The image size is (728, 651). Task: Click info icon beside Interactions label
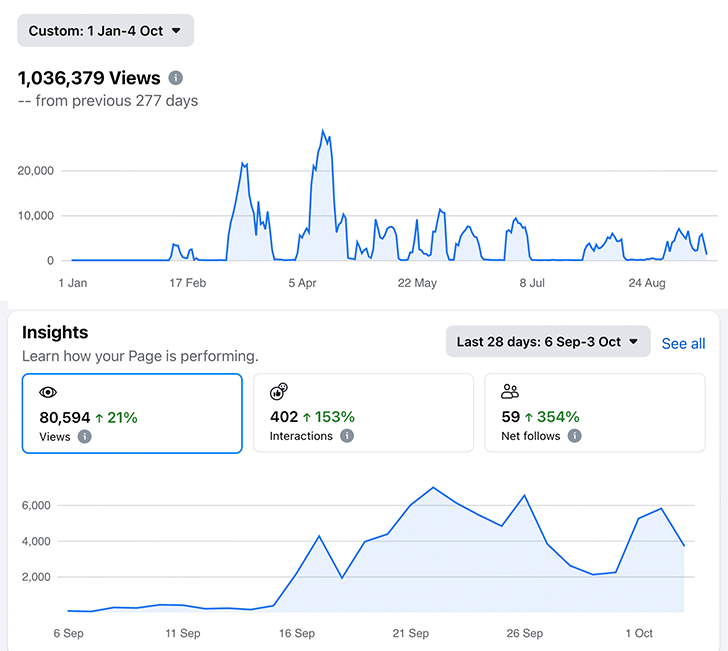coord(346,436)
